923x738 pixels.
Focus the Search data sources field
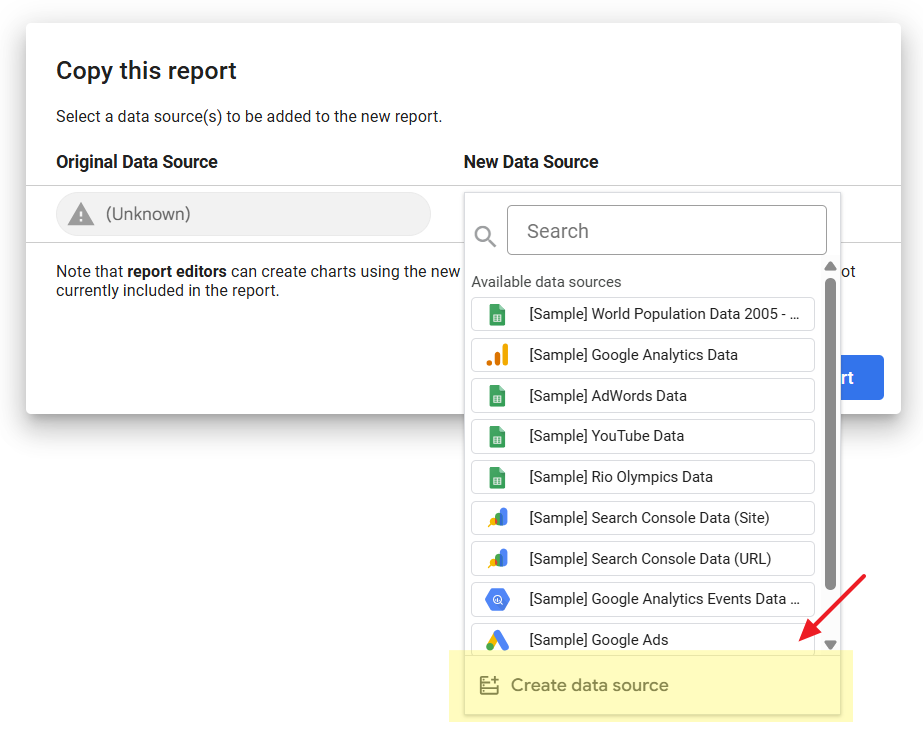coord(666,231)
